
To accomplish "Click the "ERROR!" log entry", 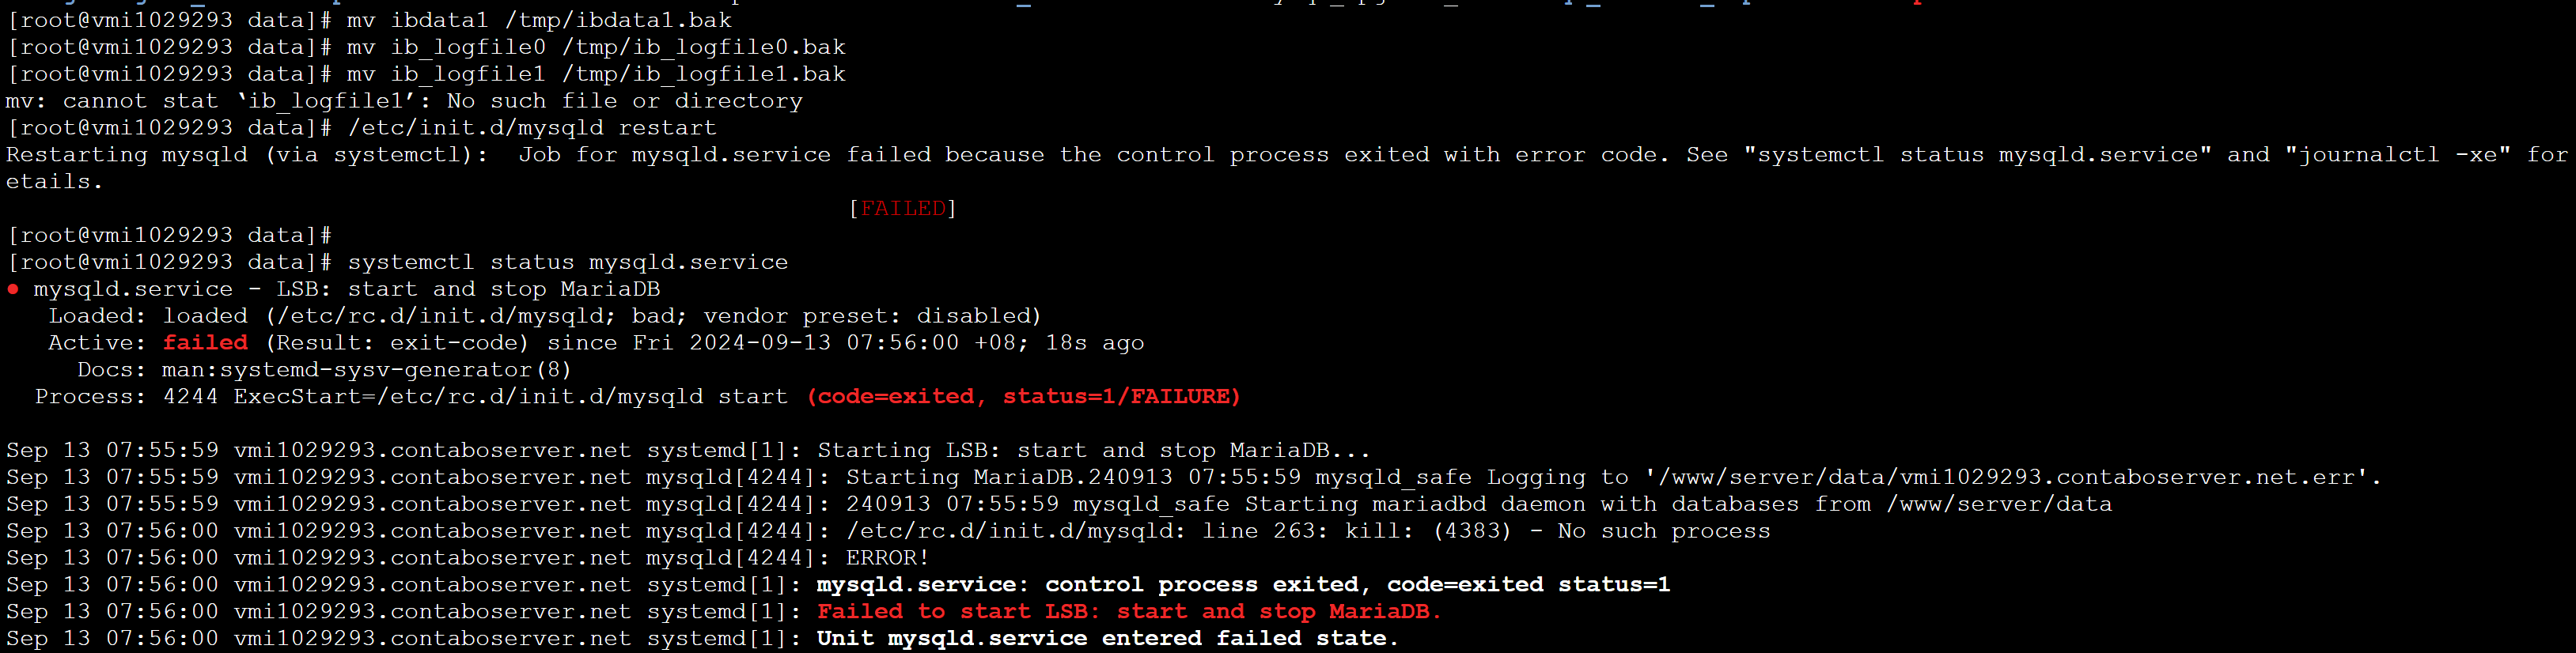I will click(887, 558).
